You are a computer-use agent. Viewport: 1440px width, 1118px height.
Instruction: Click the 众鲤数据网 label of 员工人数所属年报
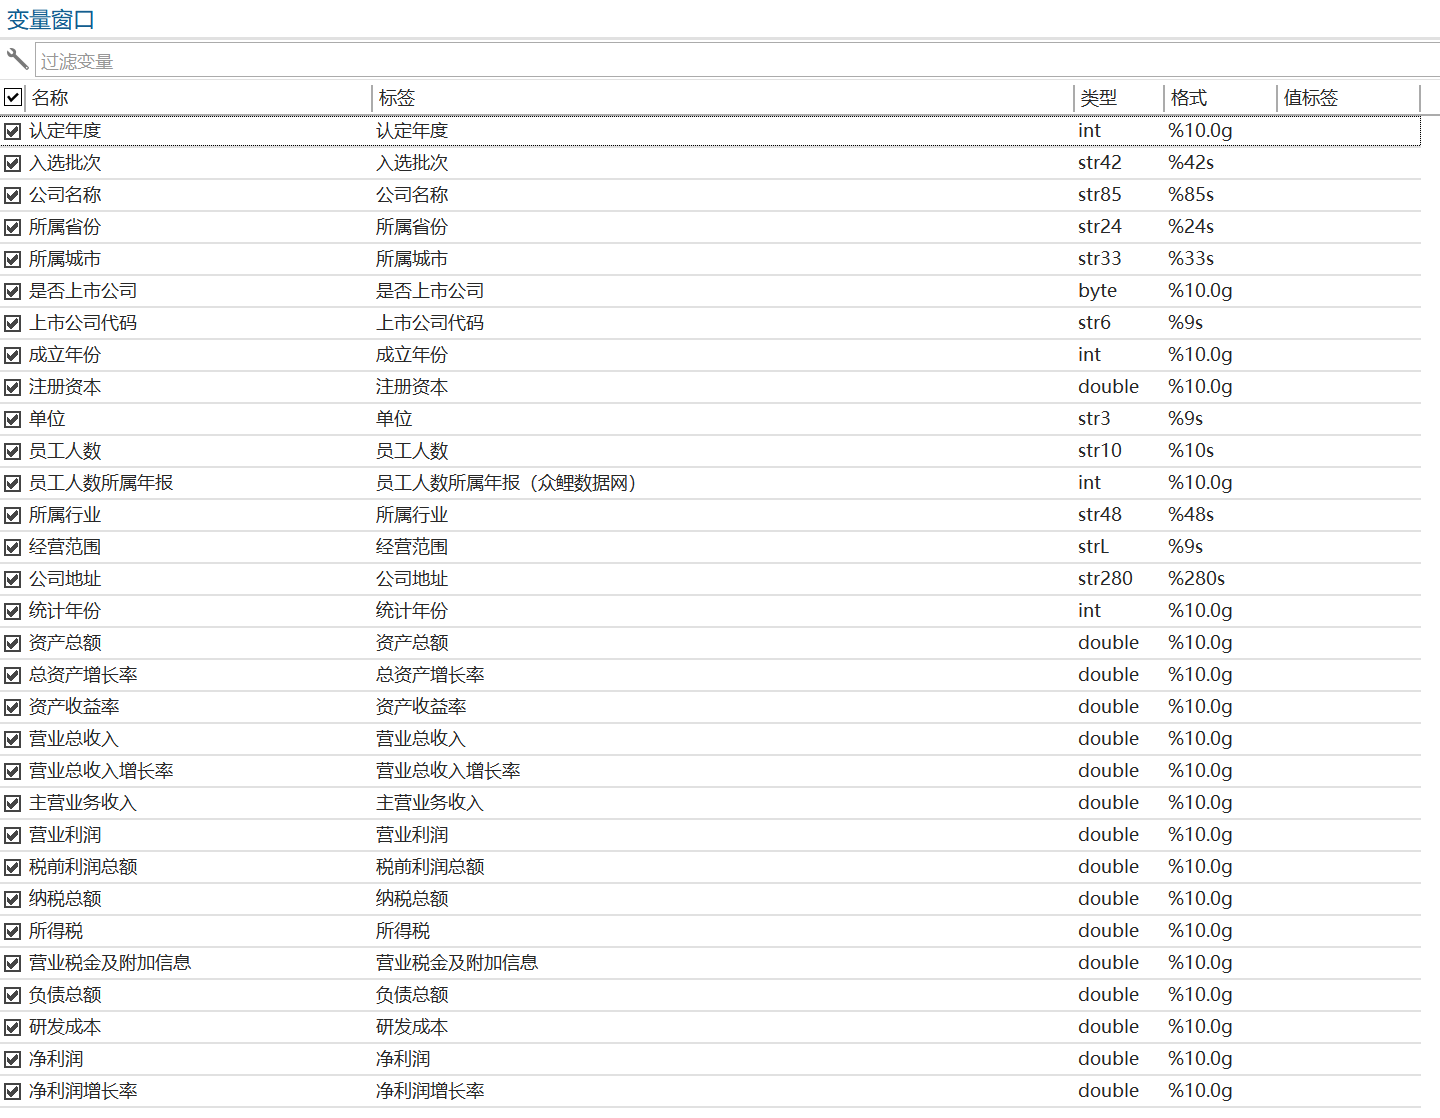pyautogui.click(x=584, y=483)
